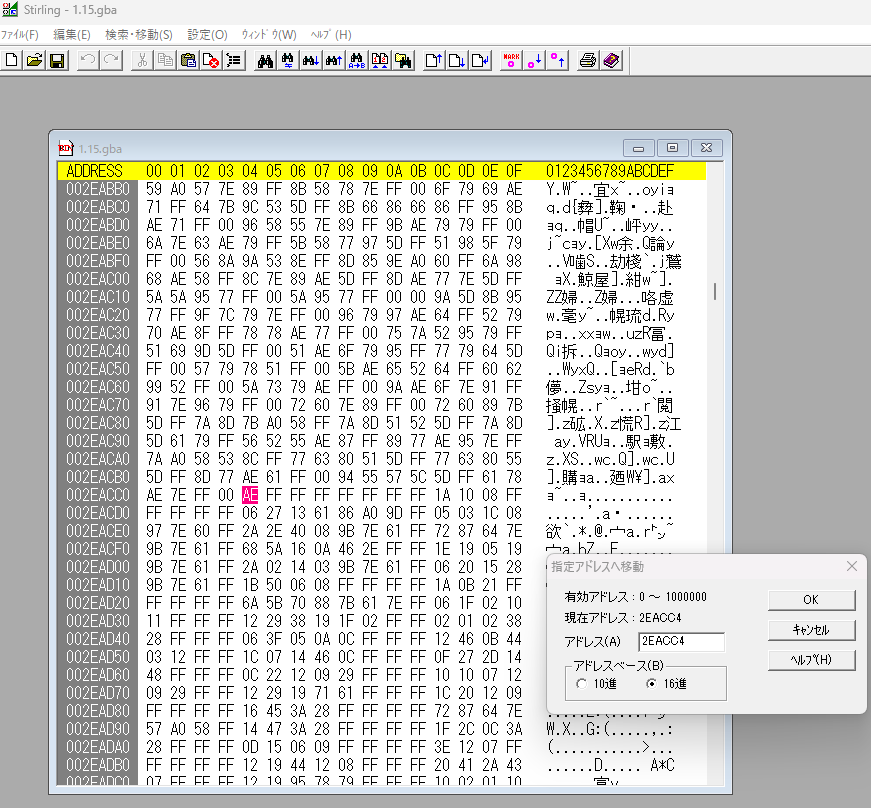Image resolution: width=871 pixels, height=808 pixels.
Task: Open the 編集(E) menu
Action: coord(72,34)
